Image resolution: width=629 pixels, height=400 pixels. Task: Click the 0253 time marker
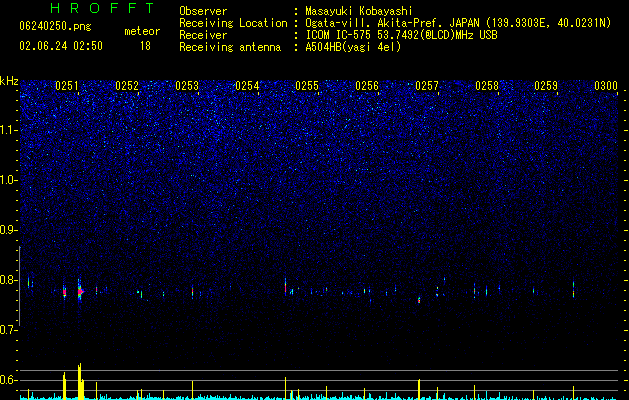point(187,86)
